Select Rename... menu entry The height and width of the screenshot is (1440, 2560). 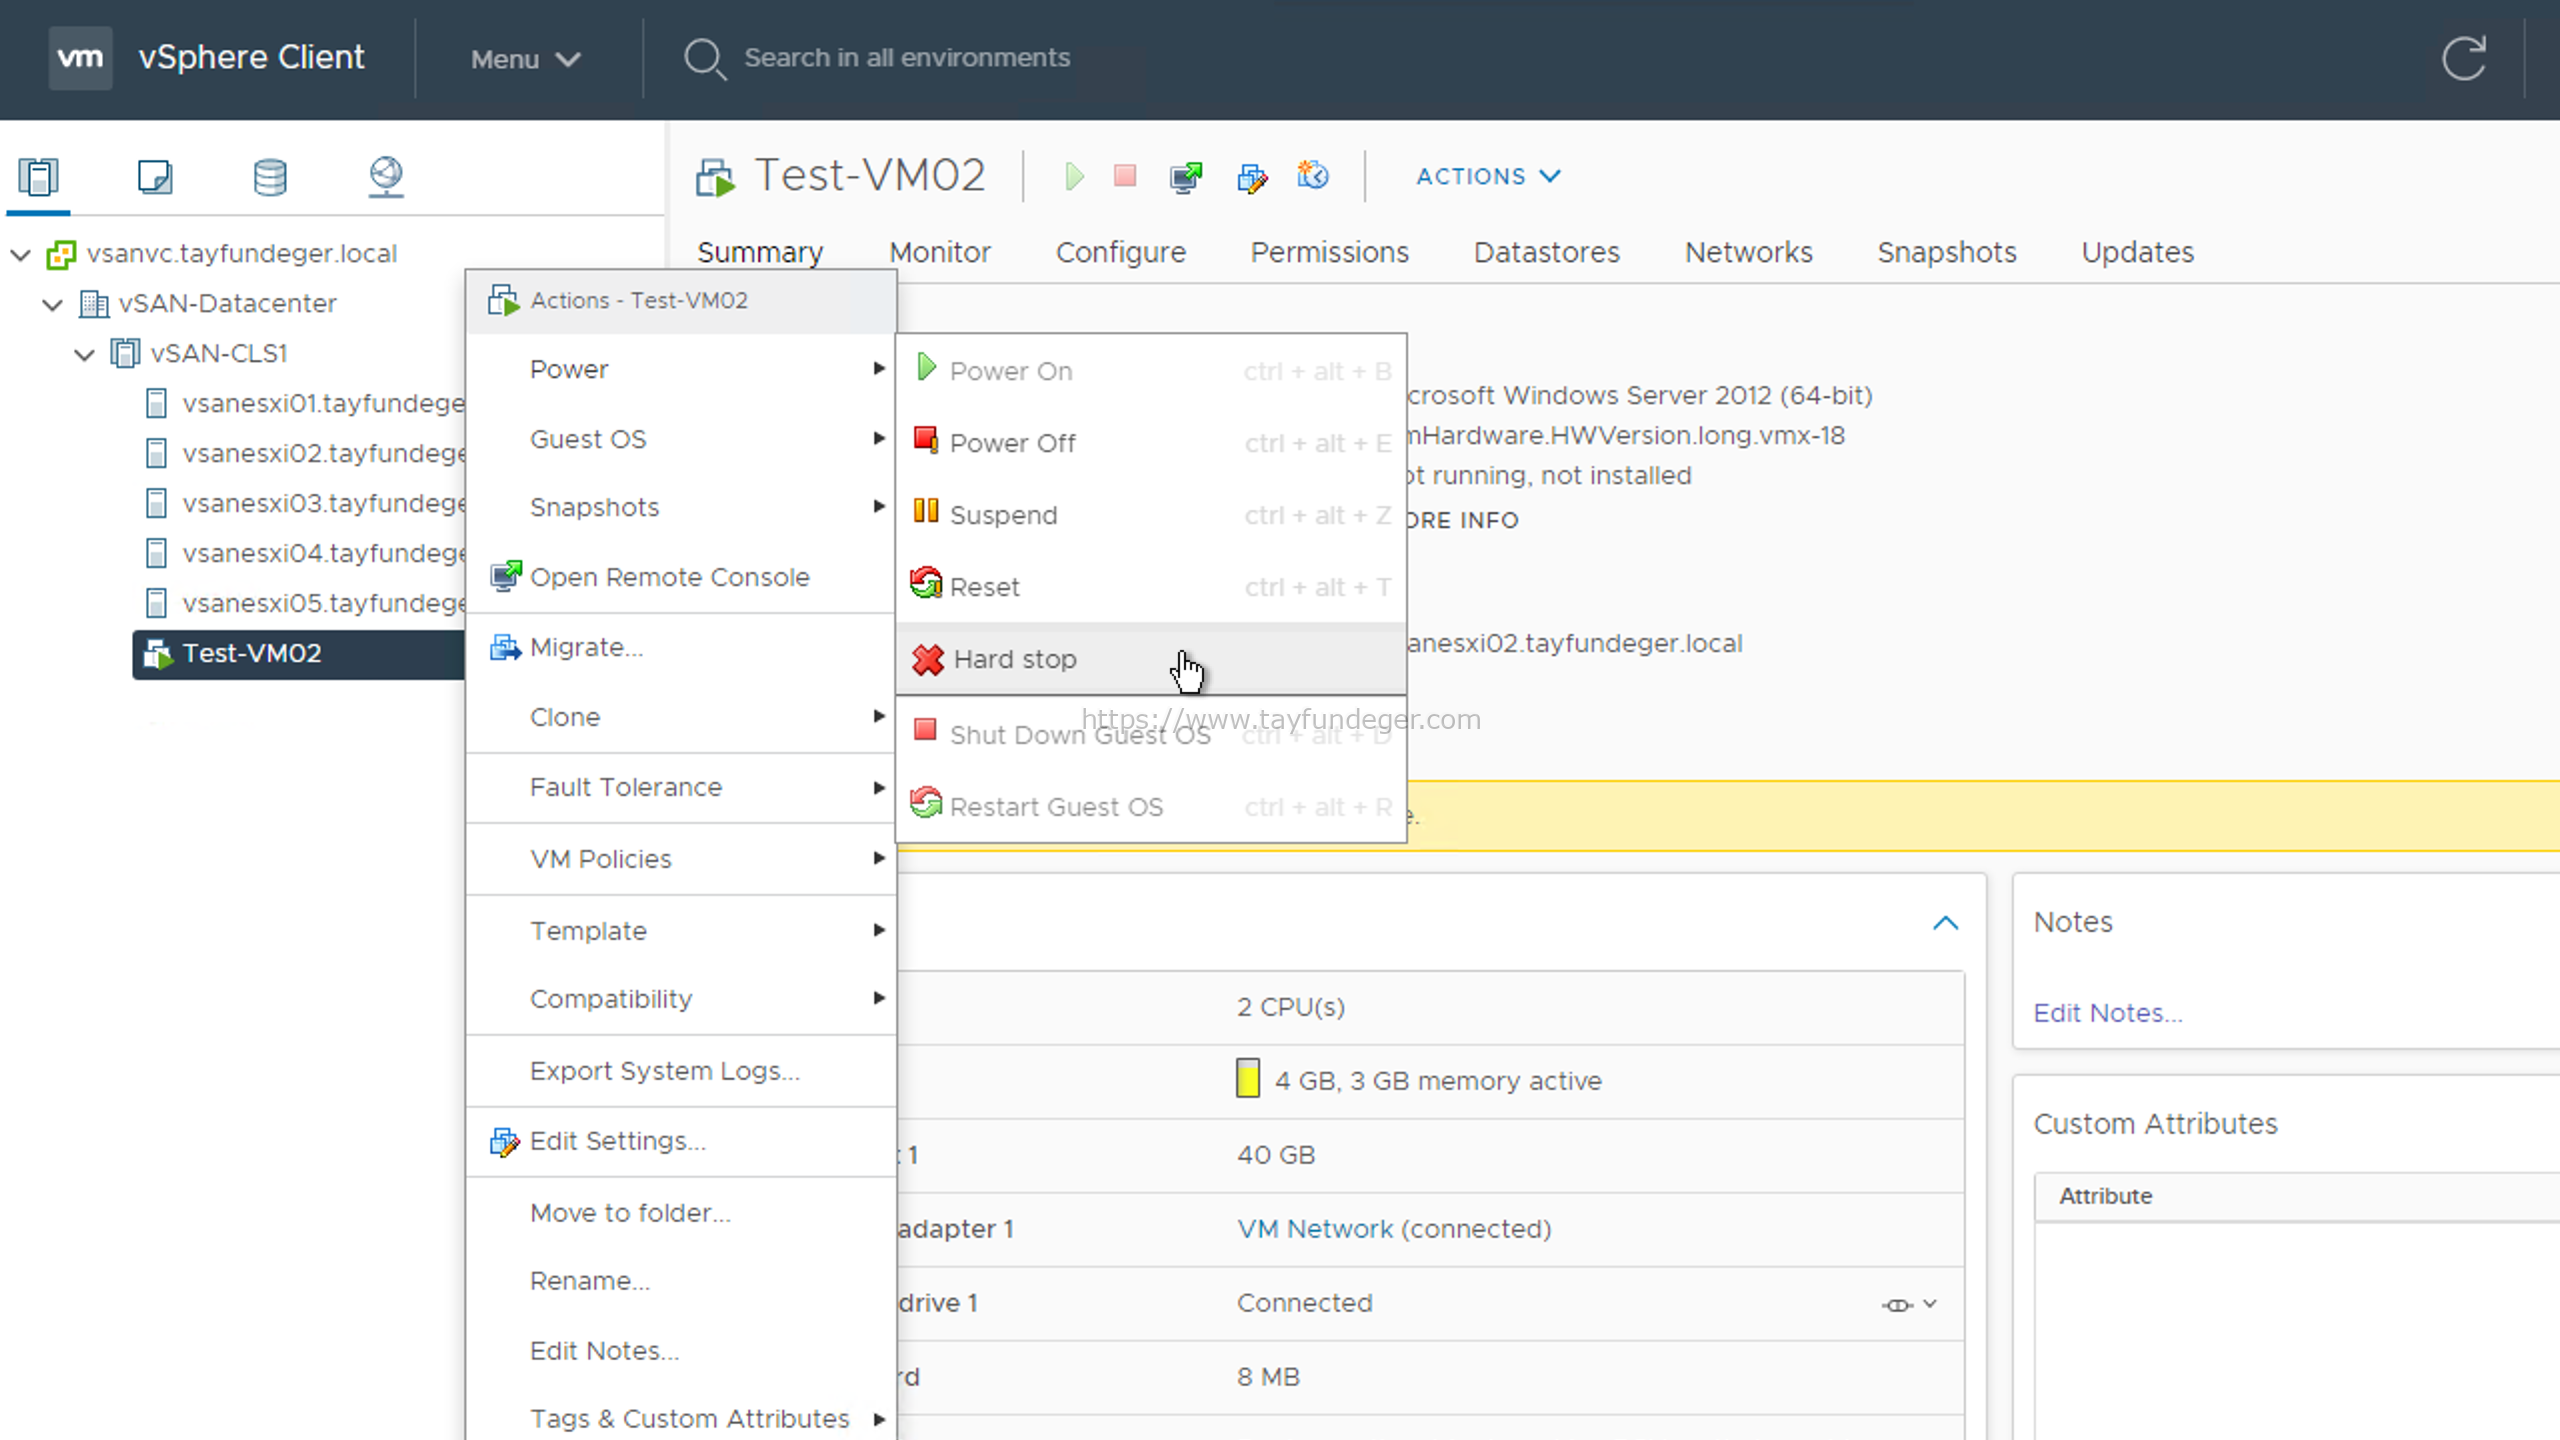pyautogui.click(x=680, y=1281)
